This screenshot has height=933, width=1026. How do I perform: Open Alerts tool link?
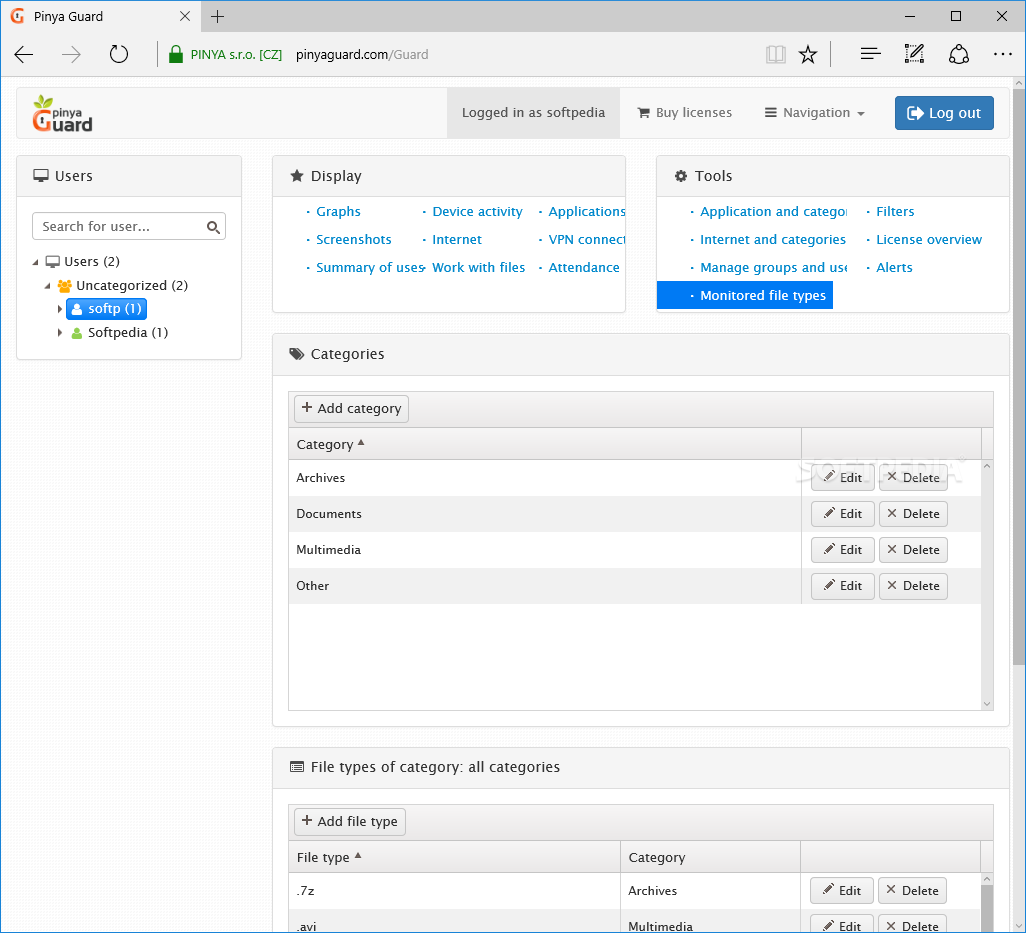click(x=894, y=268)
